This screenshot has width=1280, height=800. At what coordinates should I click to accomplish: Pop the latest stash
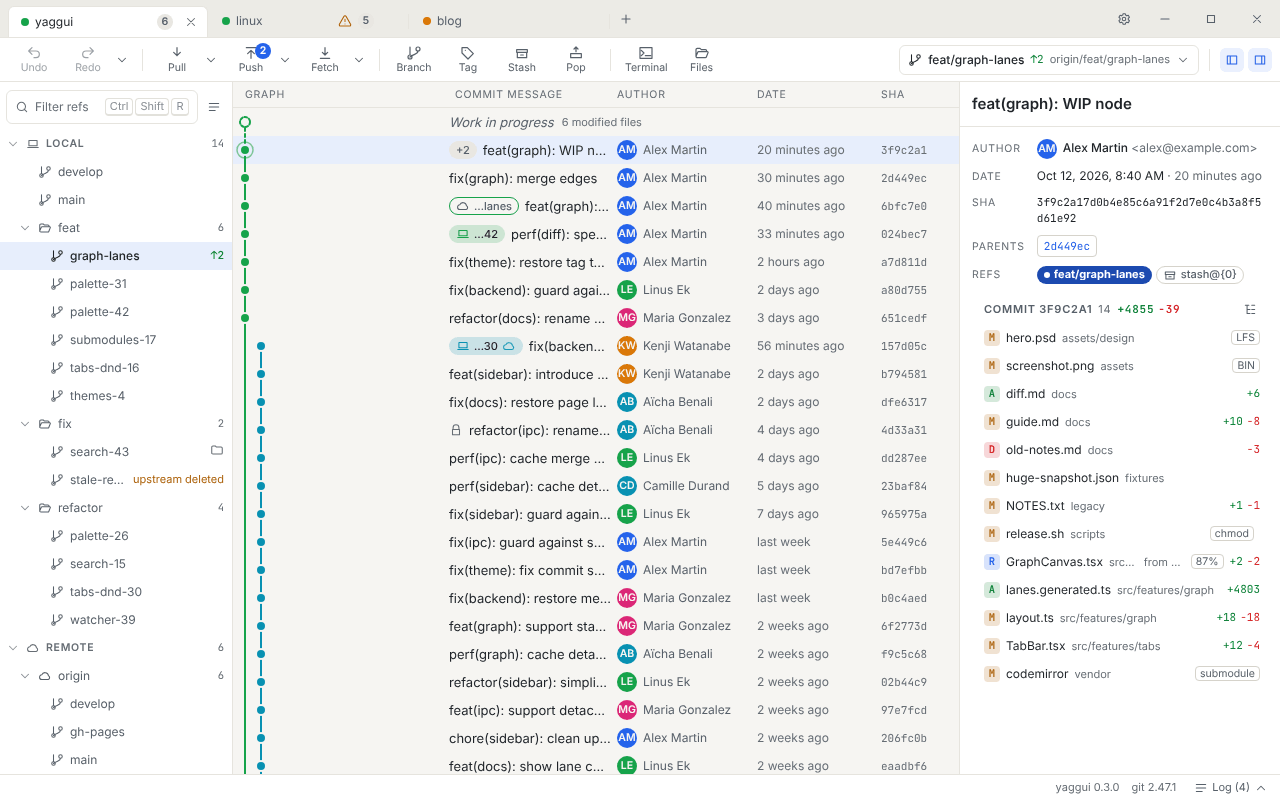coord(576,59)
